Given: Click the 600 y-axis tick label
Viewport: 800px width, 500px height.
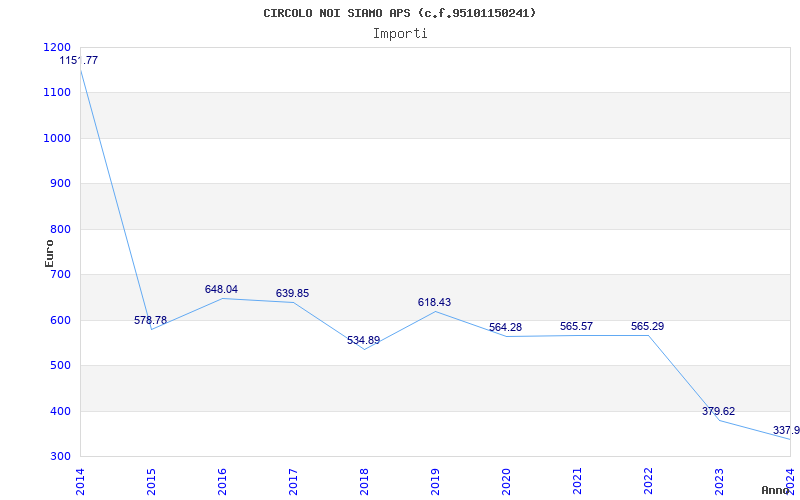Looking at the screenshot, I should pyautogui.click(x=61, y=320).
